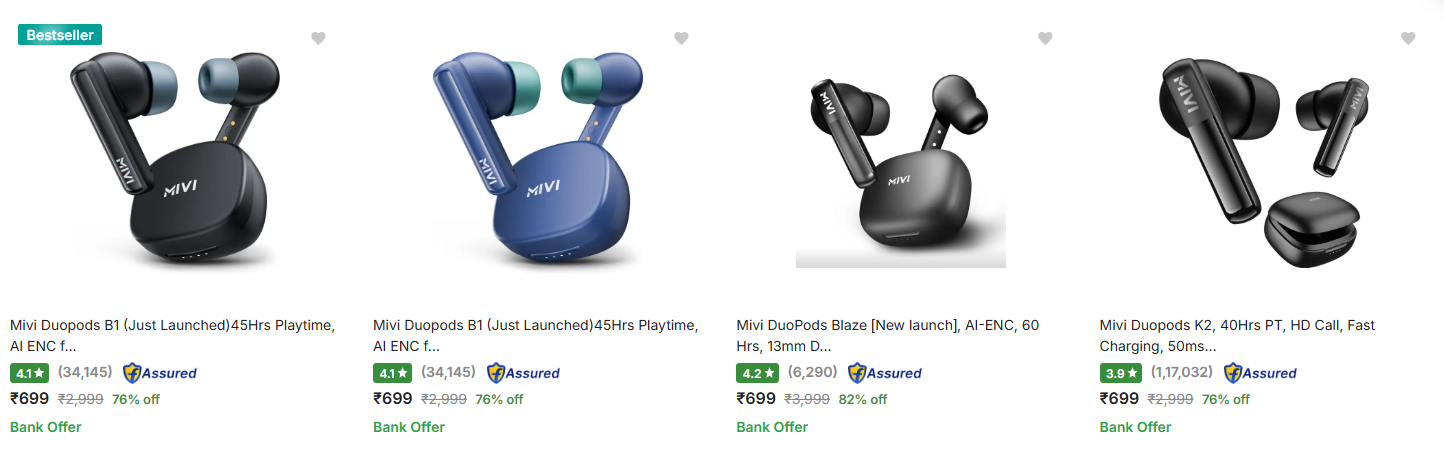
Task: Toggle wishlist heart for blue Duopods B1
Action: coord(681,38)
